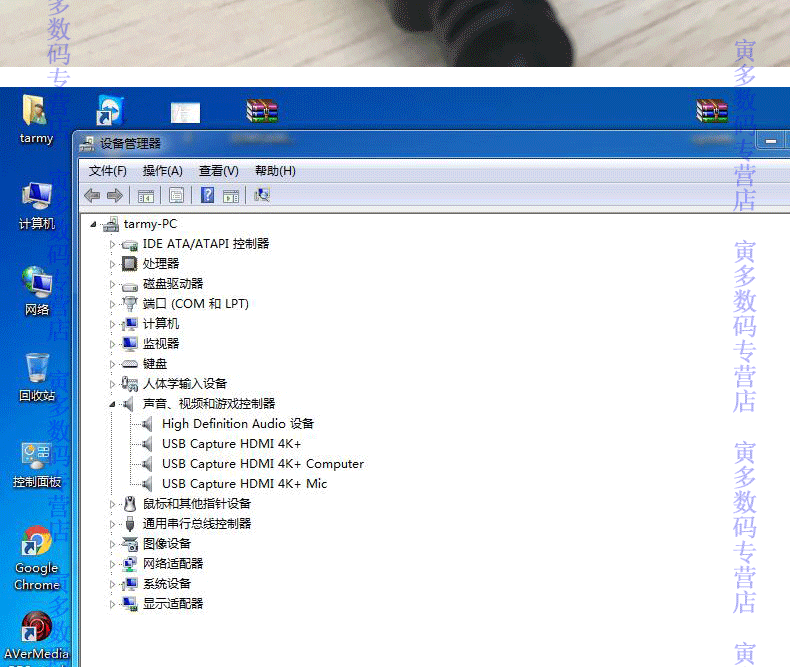The width and height of the screenshot is (790, 667).
Task: Open the Google Chrome desktop shortcut
Action: (x=36, y=558)
